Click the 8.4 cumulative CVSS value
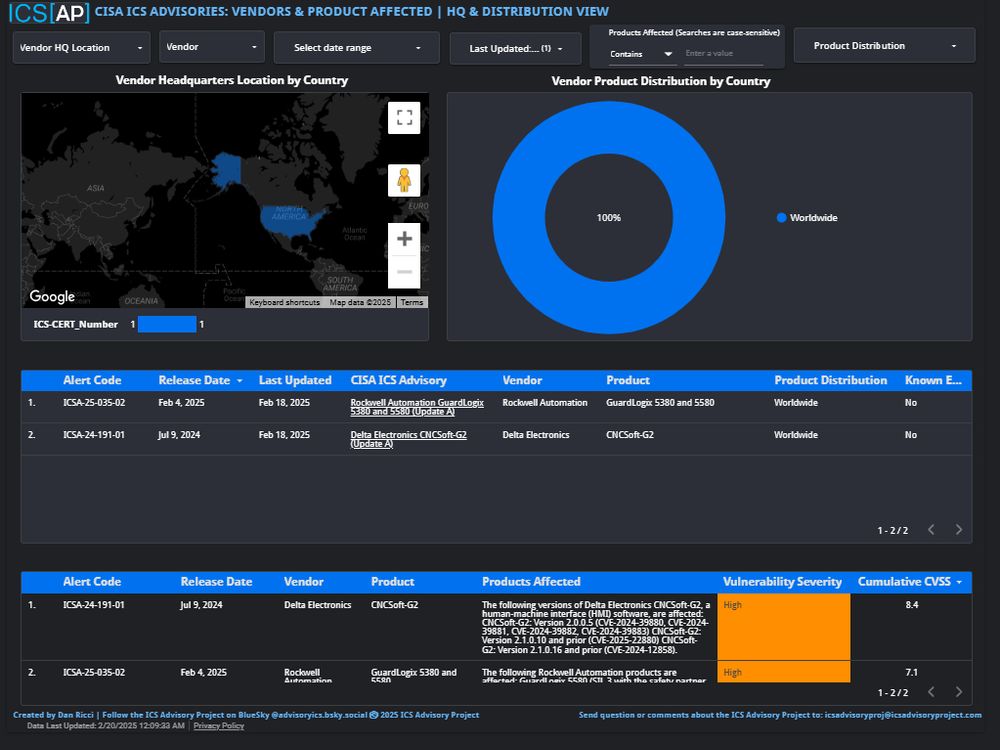Image resolution: width=1000 pixels, height=750 pixels. (912, 605)
